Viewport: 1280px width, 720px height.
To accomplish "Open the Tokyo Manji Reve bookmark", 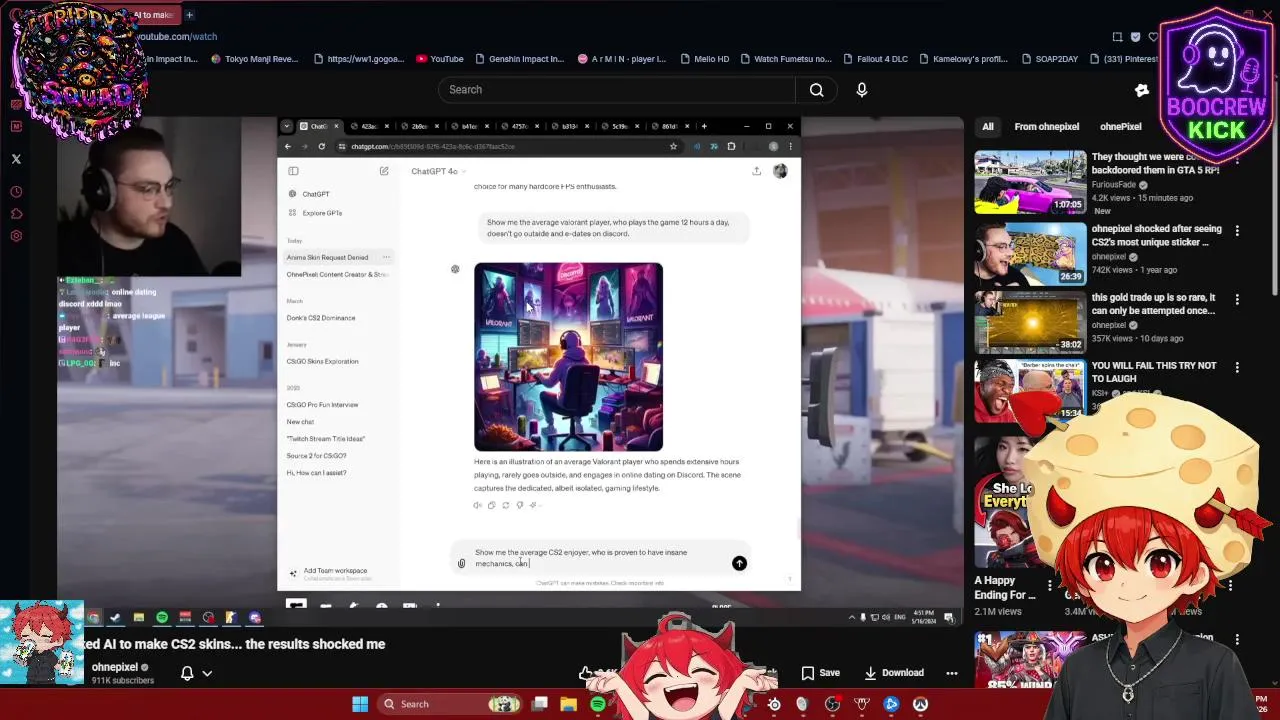I will coord(254,59).
